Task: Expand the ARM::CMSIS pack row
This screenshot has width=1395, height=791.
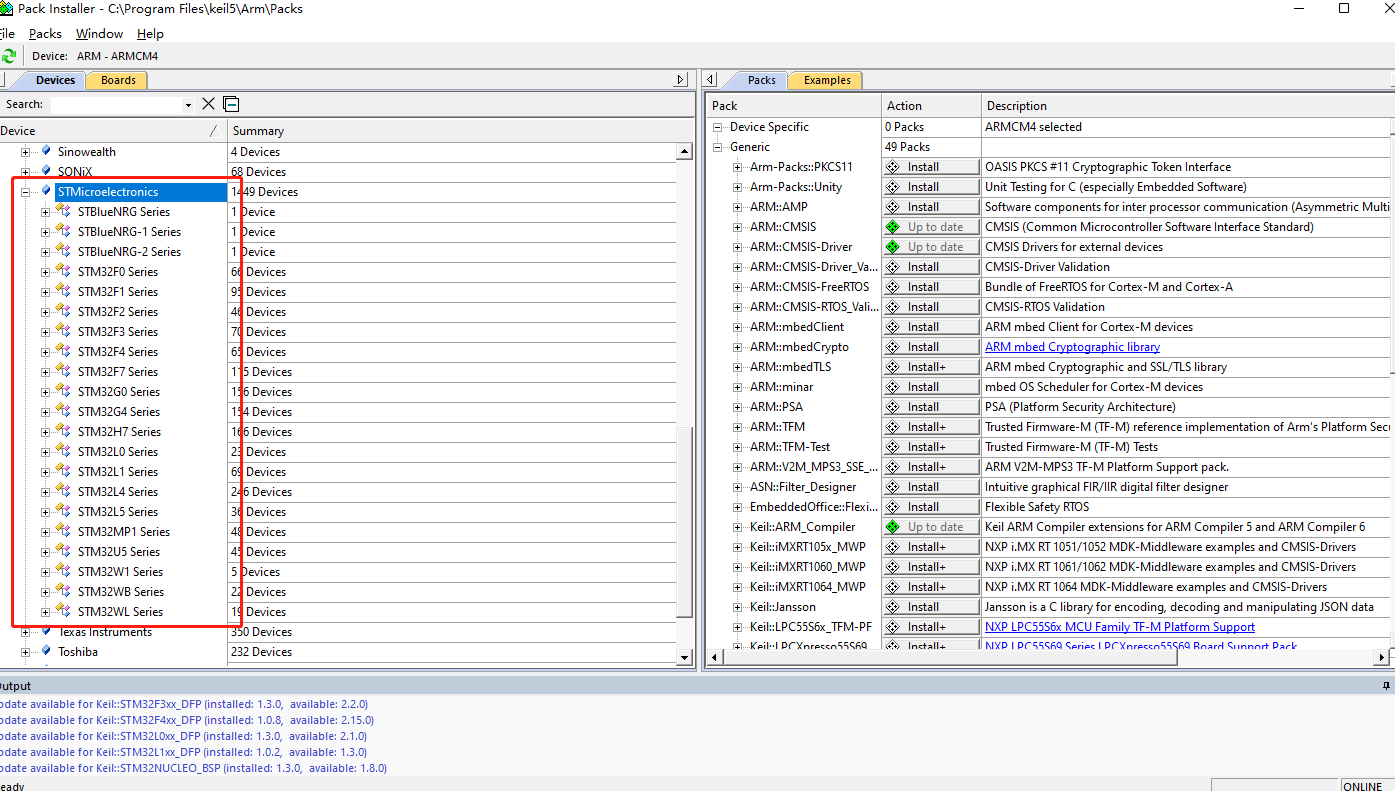Action: 738,227
